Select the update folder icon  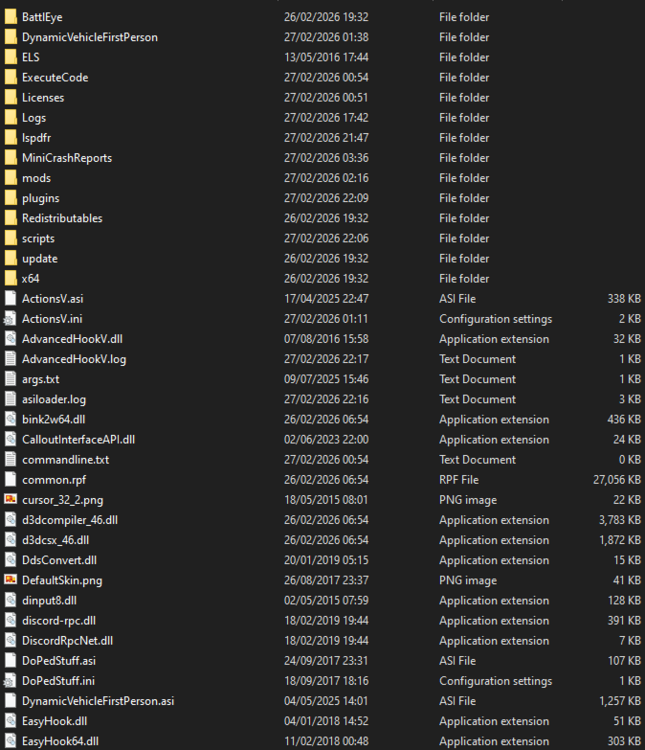point(11,258)
